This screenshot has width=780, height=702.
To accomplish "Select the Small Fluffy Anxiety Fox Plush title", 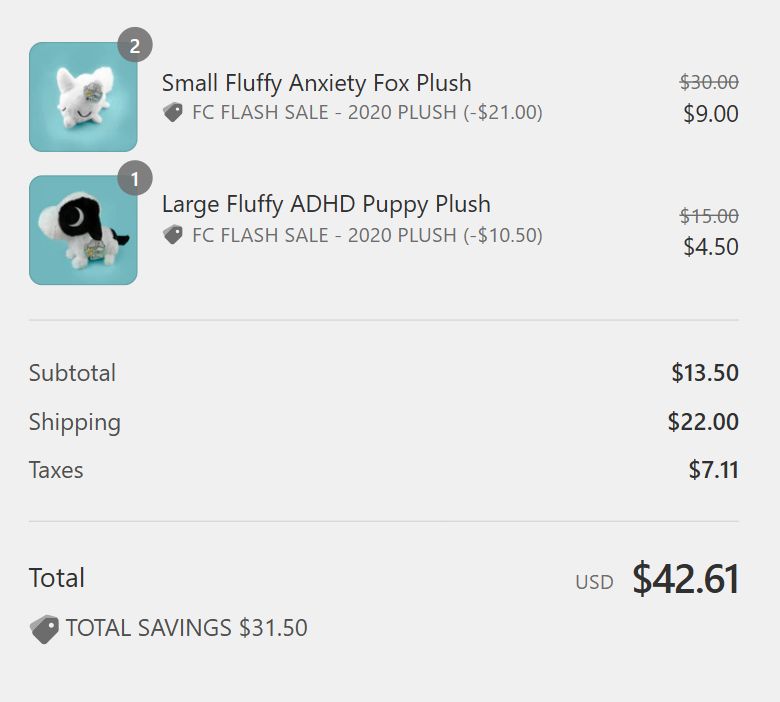I will pos(316,83).
